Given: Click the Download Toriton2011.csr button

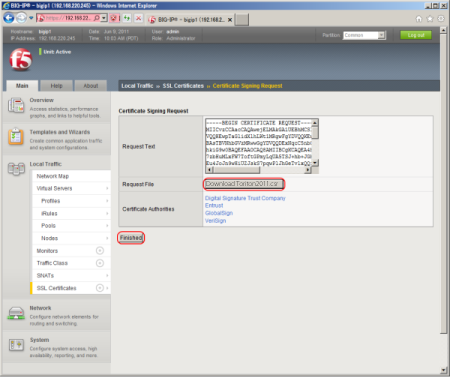Looking at the screenshot, I should [244, 184].
